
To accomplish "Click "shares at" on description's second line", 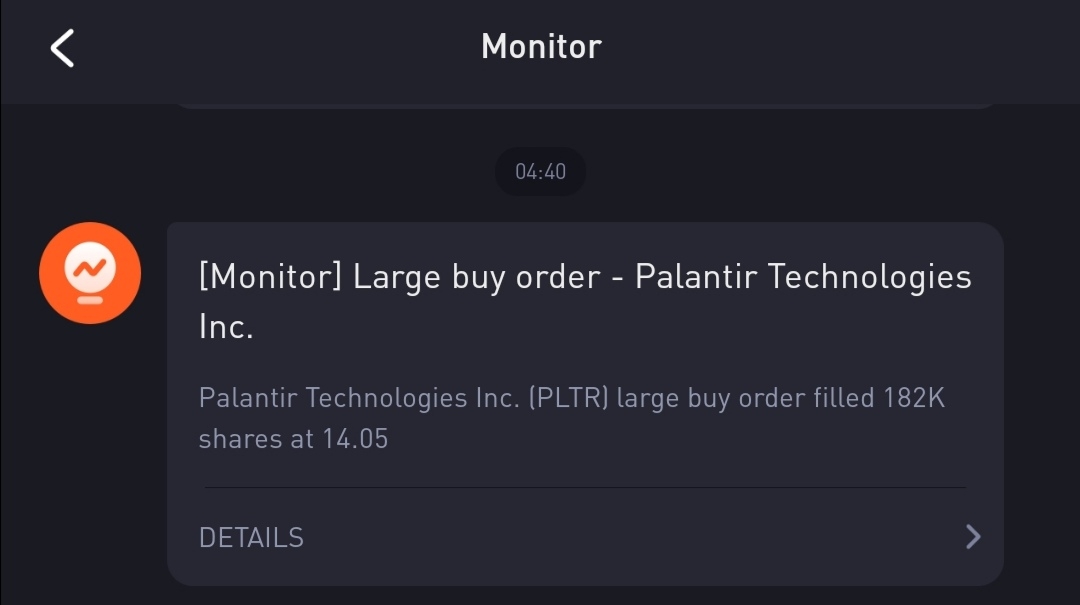I will click(256, 438).
